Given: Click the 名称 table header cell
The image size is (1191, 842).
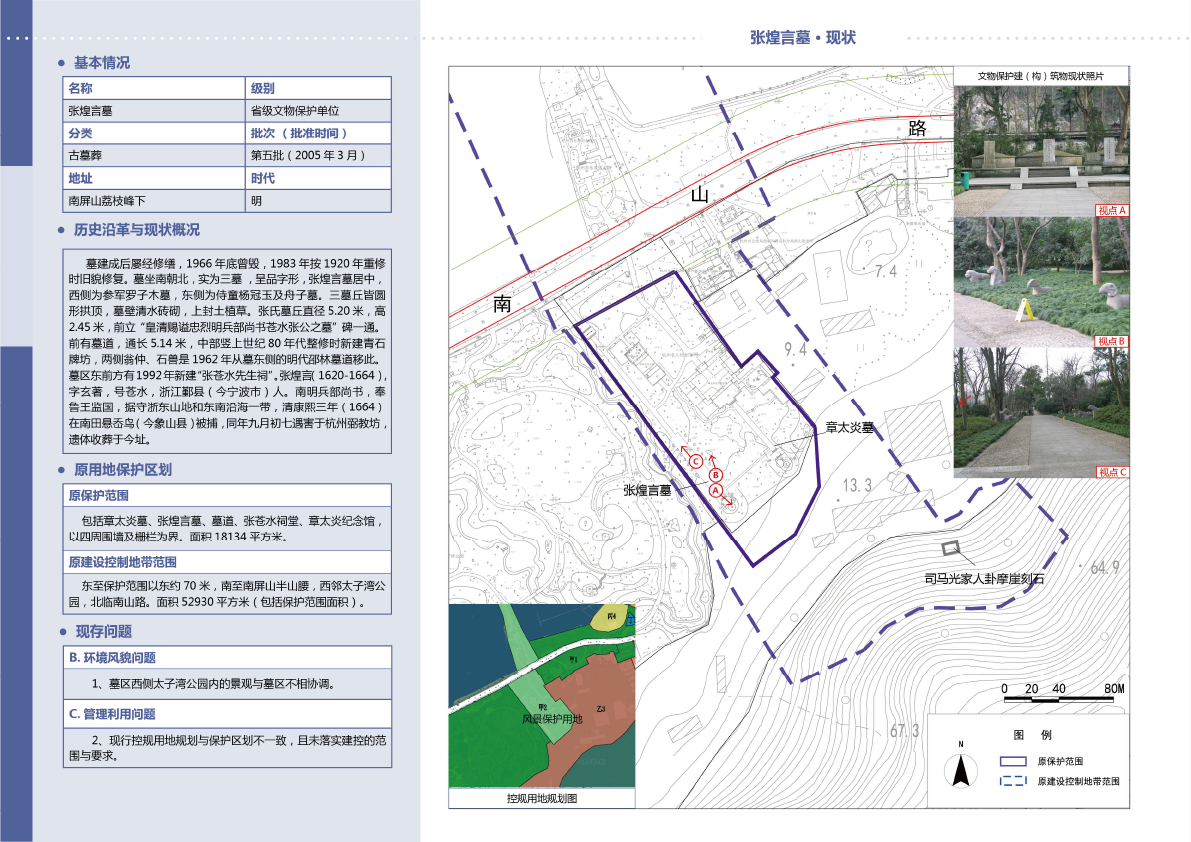Looking at the screenshot, I should pos(154,88).
